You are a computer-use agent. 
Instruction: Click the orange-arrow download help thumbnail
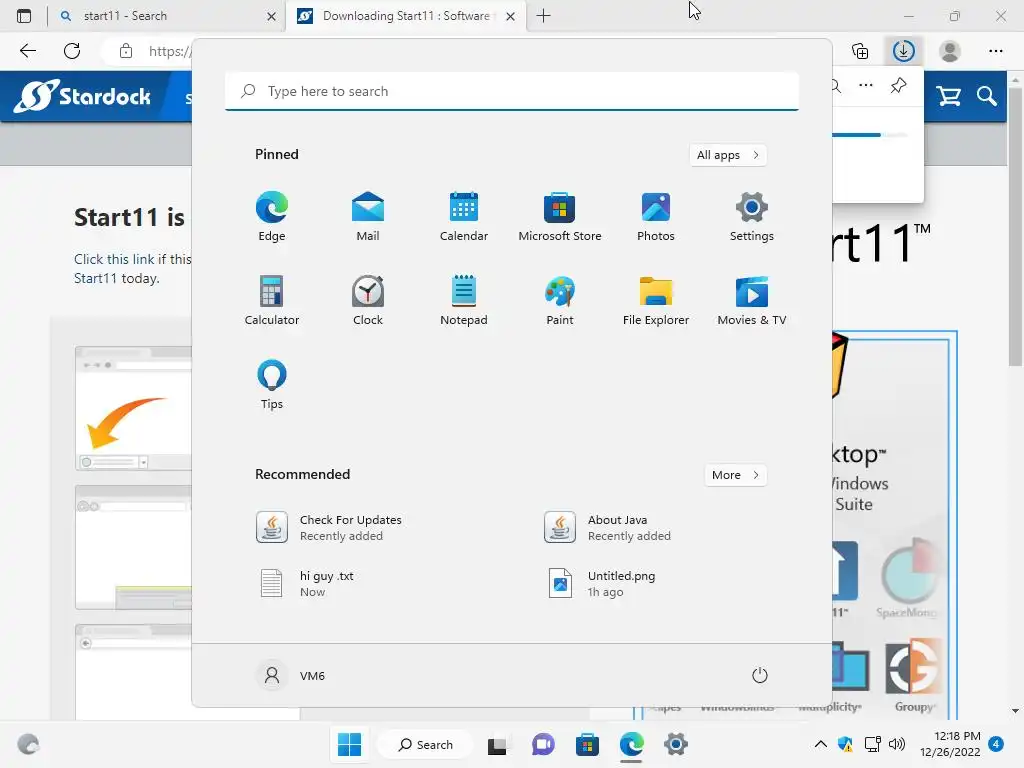point(134,408)
